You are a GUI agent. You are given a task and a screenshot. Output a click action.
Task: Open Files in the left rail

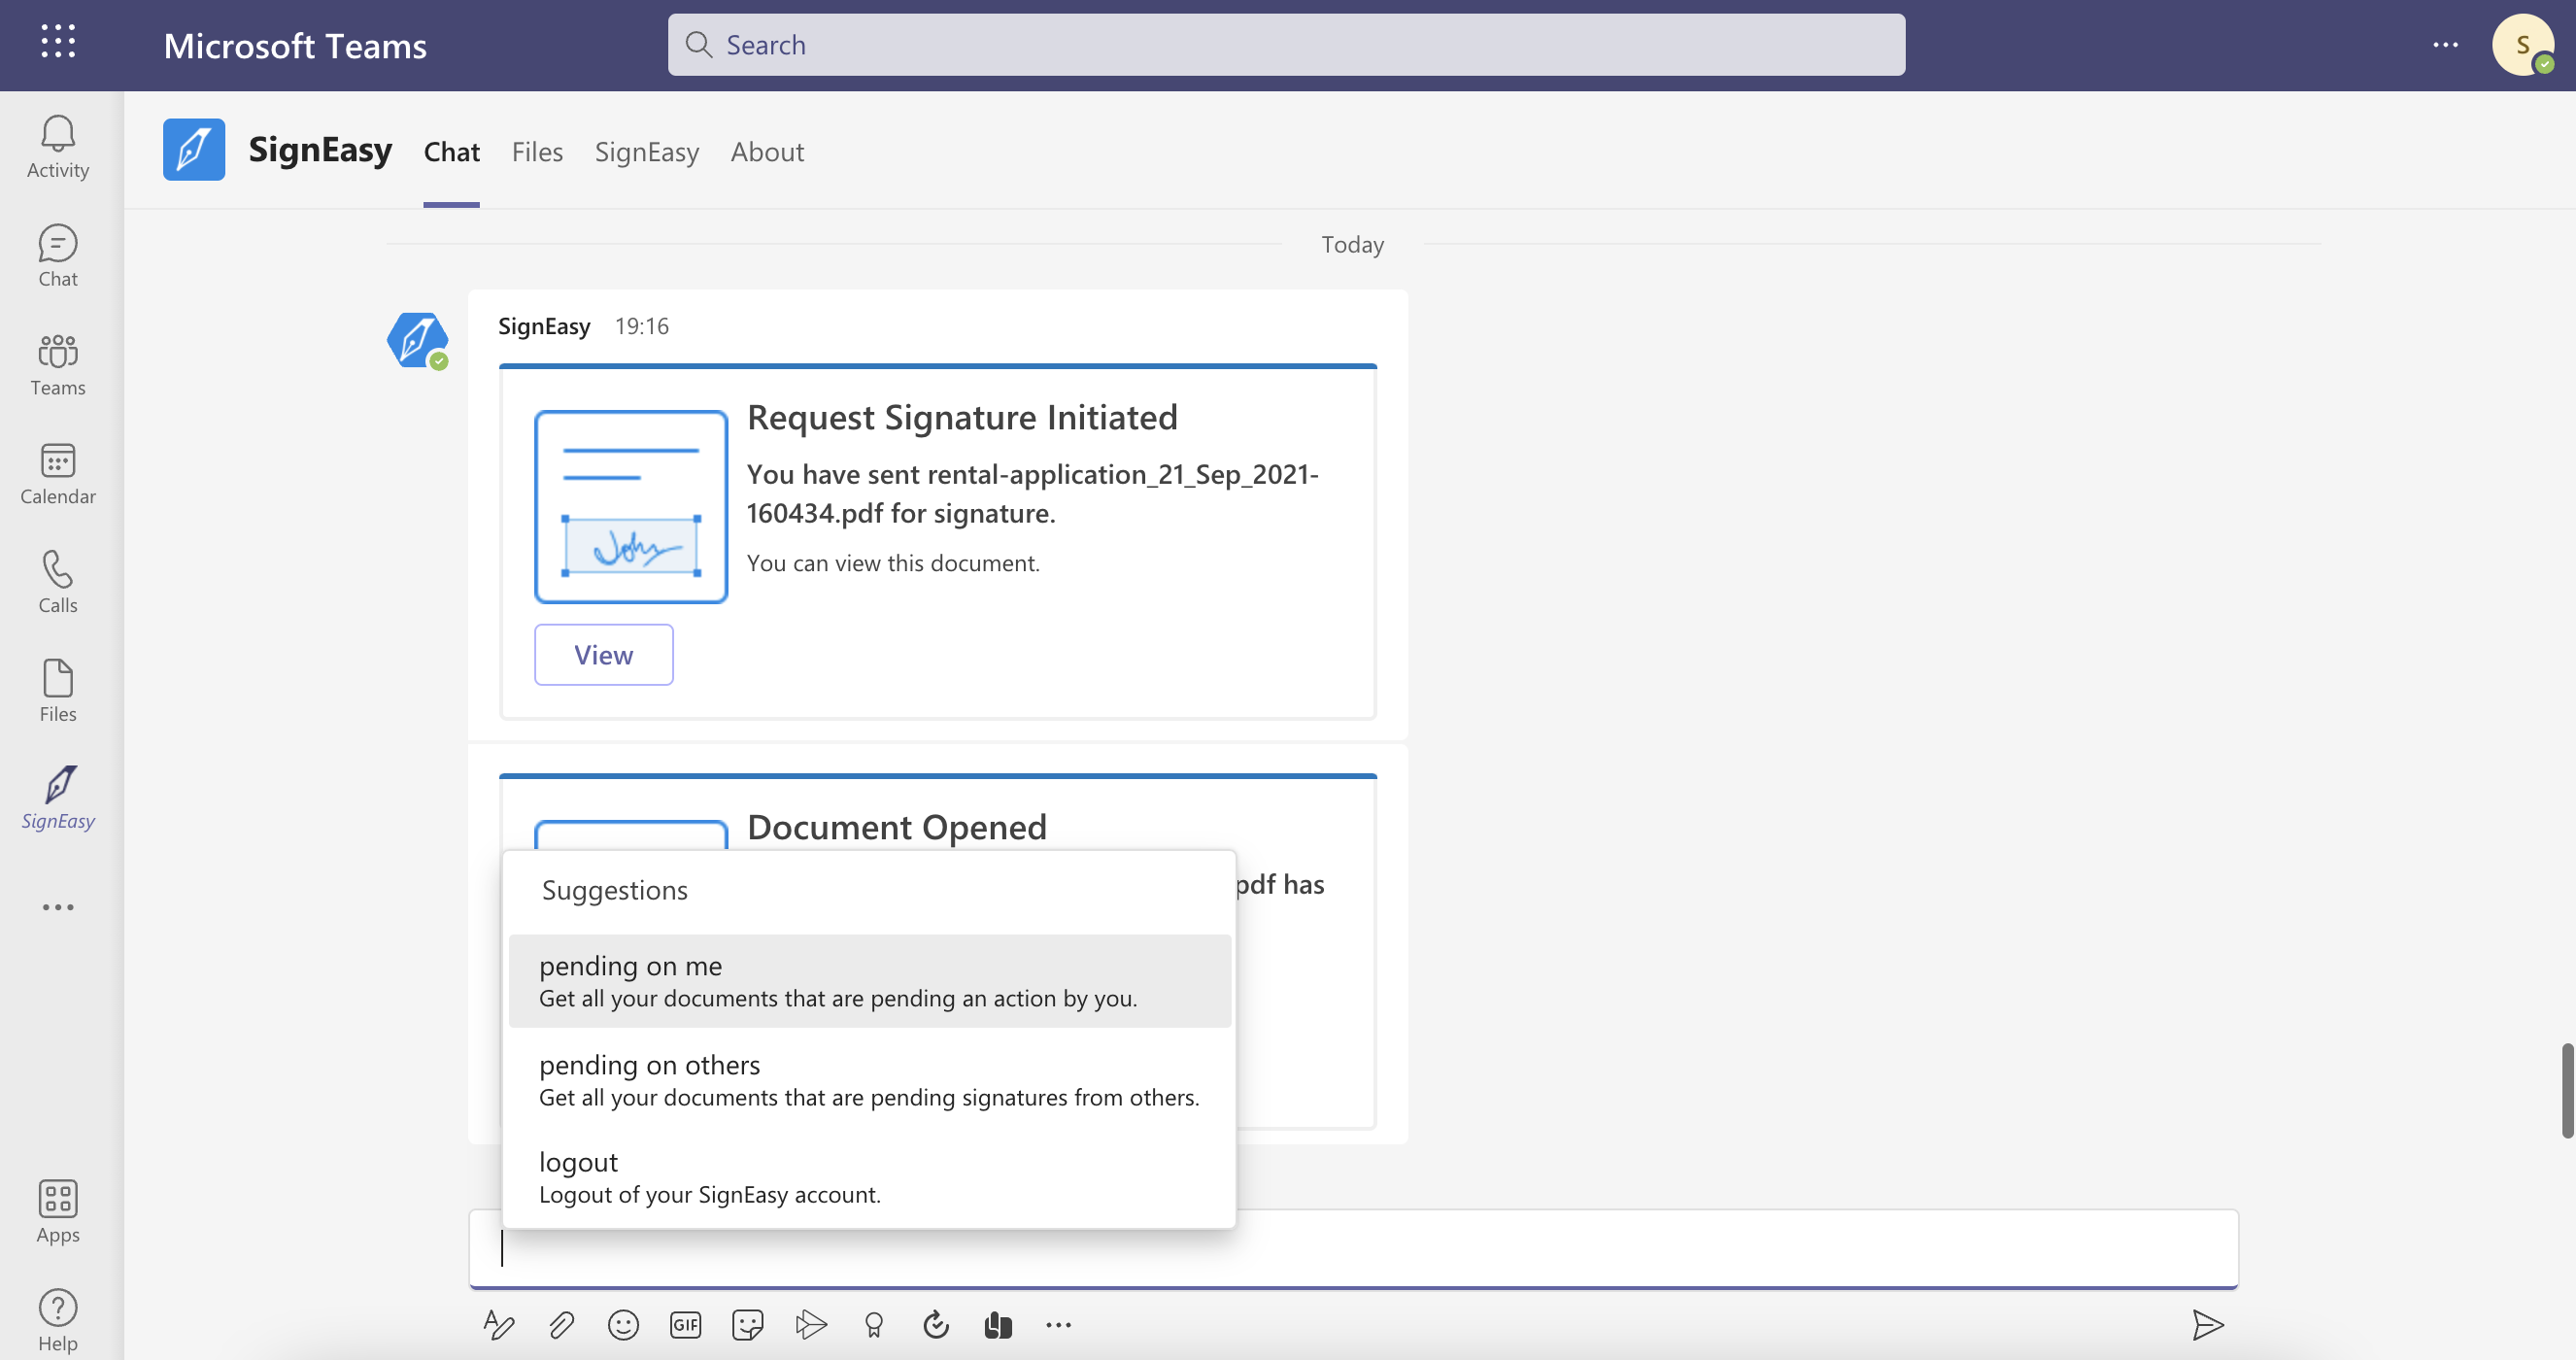[58, 691]
